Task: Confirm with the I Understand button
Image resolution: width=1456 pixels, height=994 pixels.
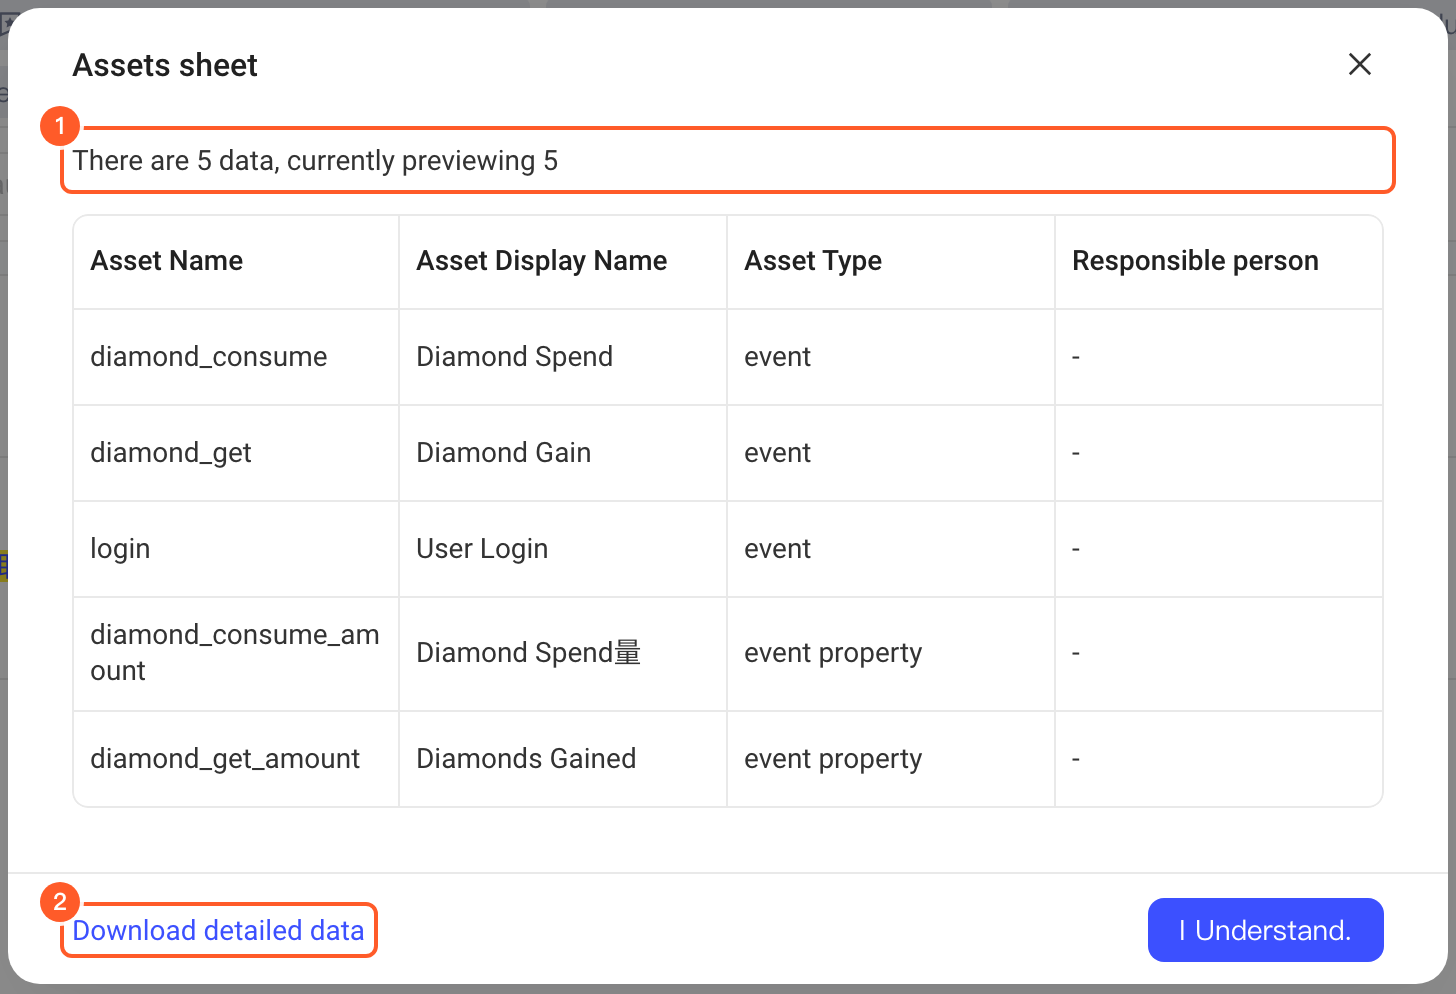Action: 1265,930
